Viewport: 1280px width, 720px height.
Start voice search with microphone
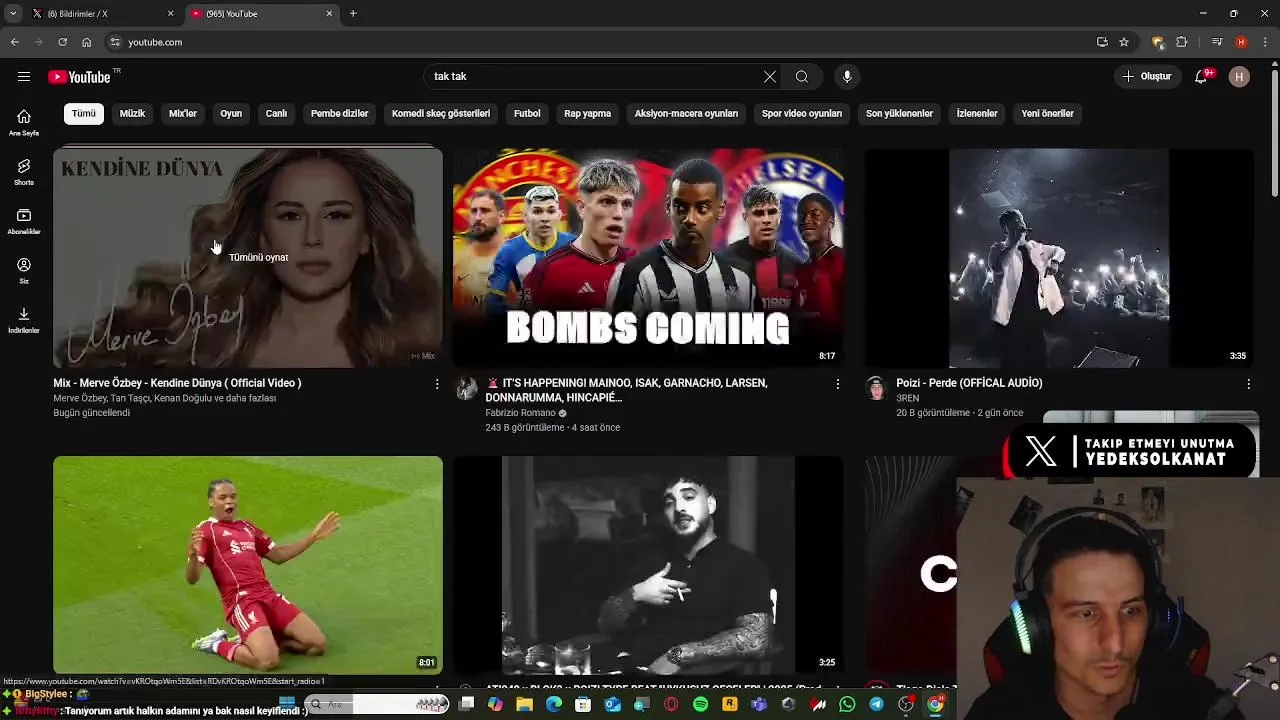pos(847,76)
